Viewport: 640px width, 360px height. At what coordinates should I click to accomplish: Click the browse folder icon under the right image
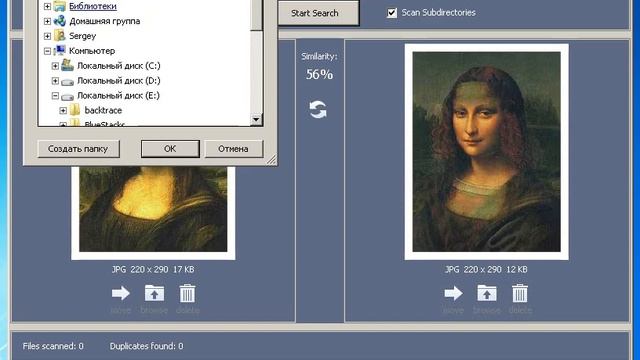click(487, 293)
